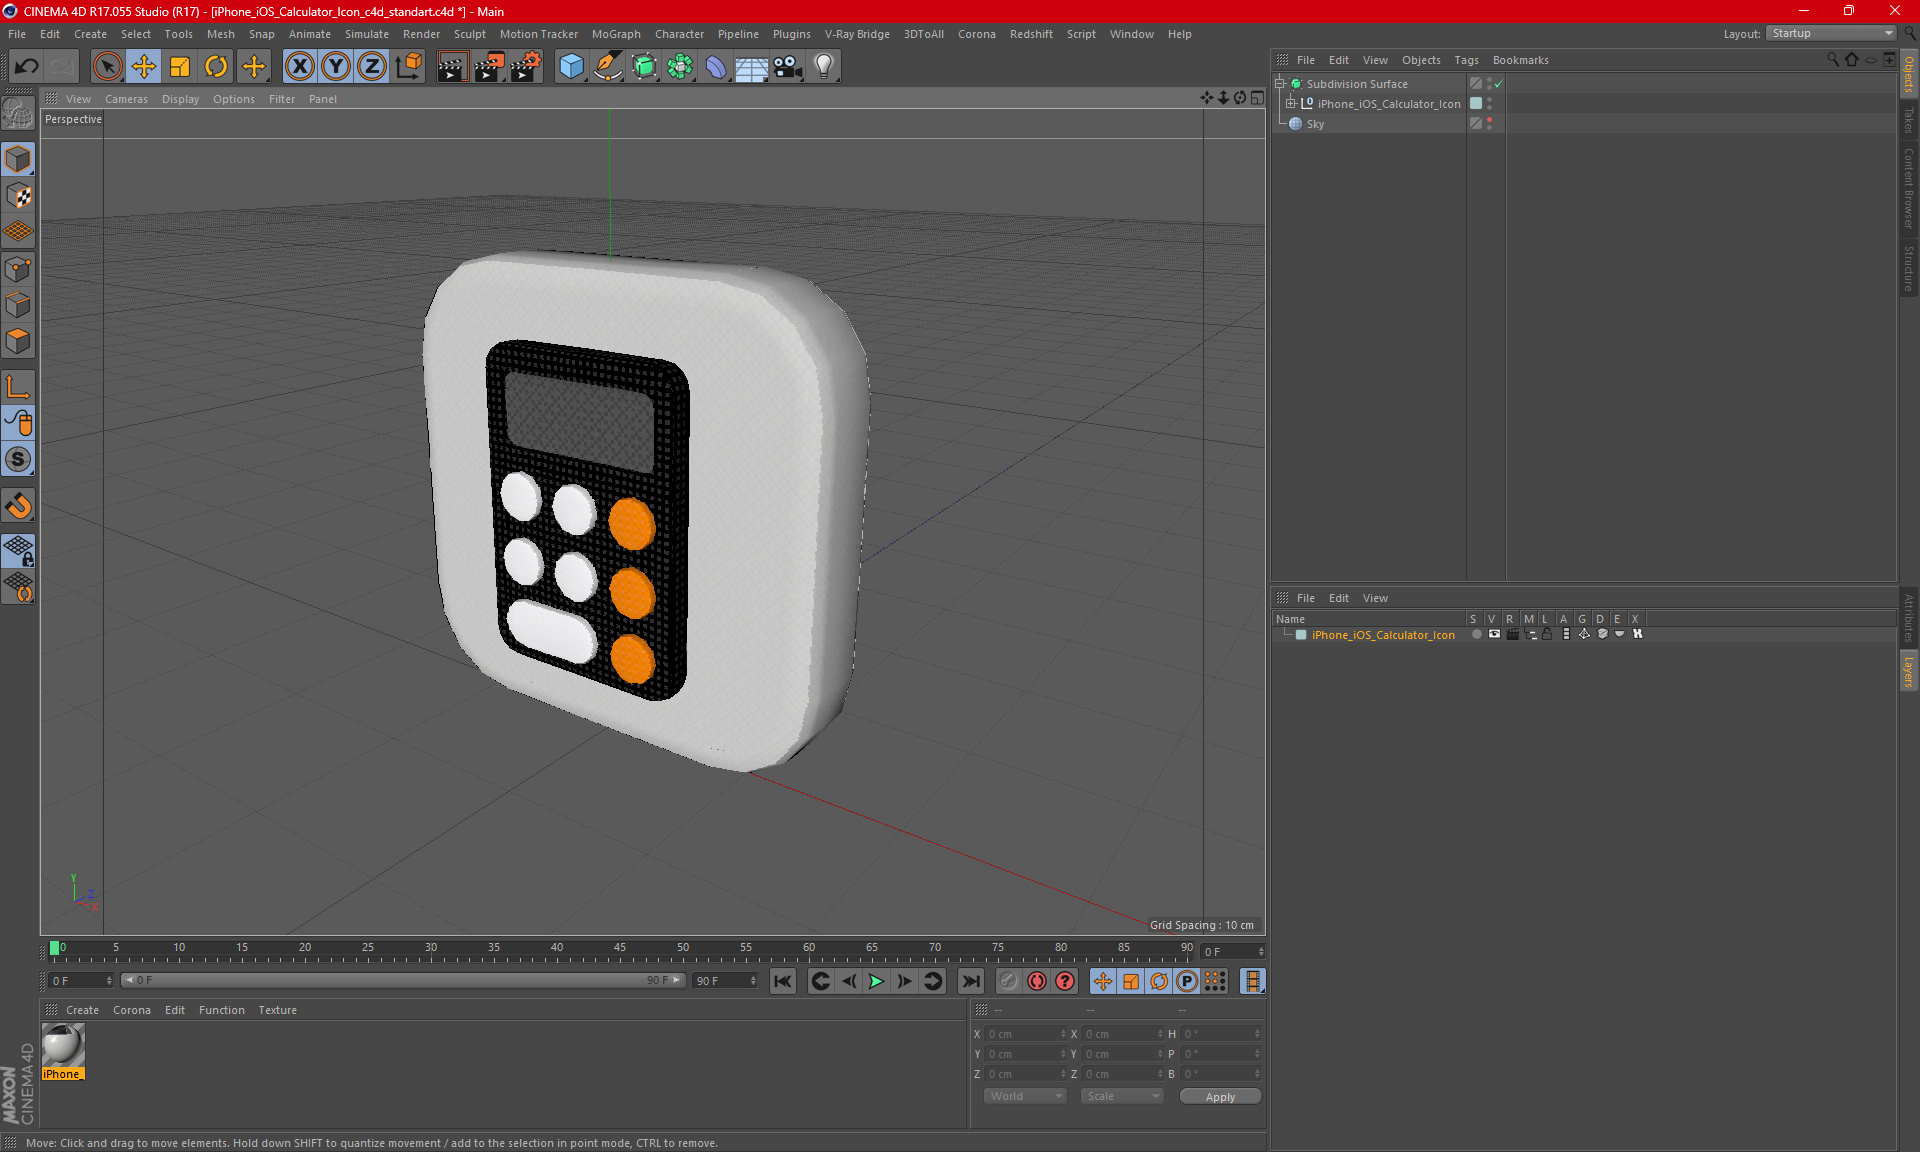
Task: Select the Live Selection tool
Action: click(107, 67)
